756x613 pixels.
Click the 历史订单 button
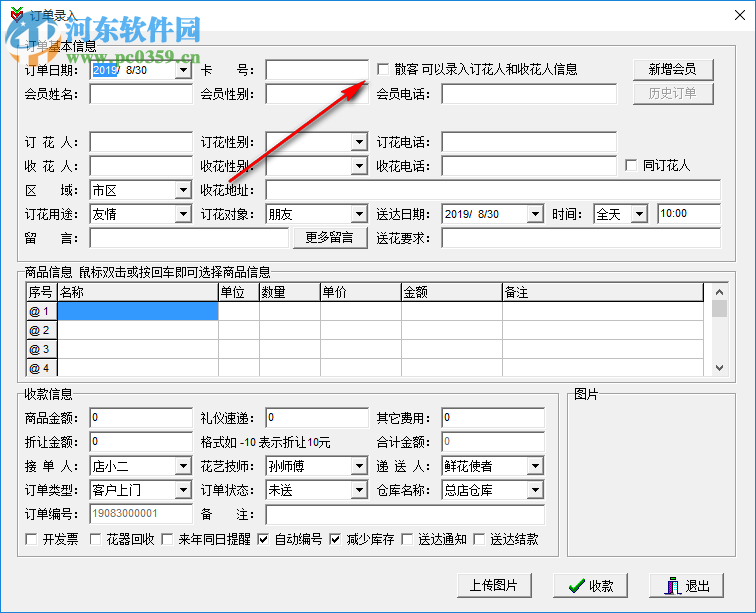[673, 94]
